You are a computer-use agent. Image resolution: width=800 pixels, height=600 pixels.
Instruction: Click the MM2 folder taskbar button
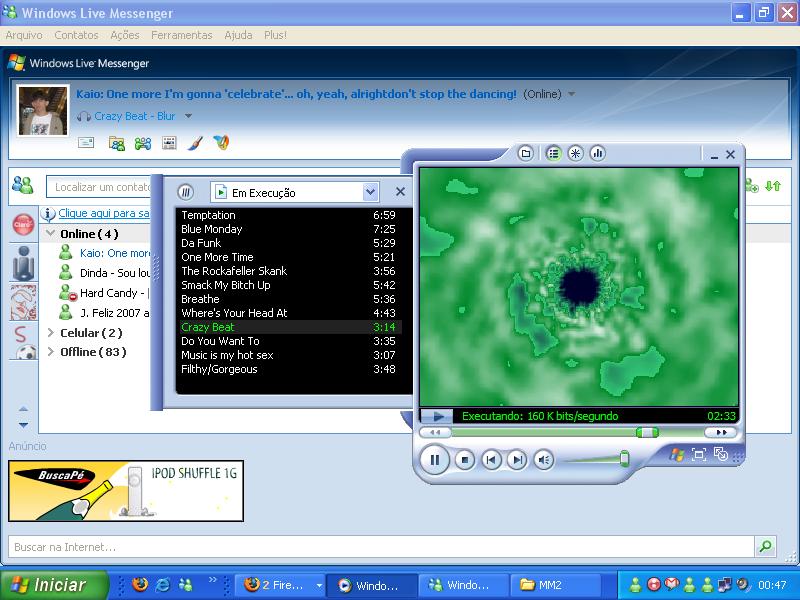coord(556,585)
